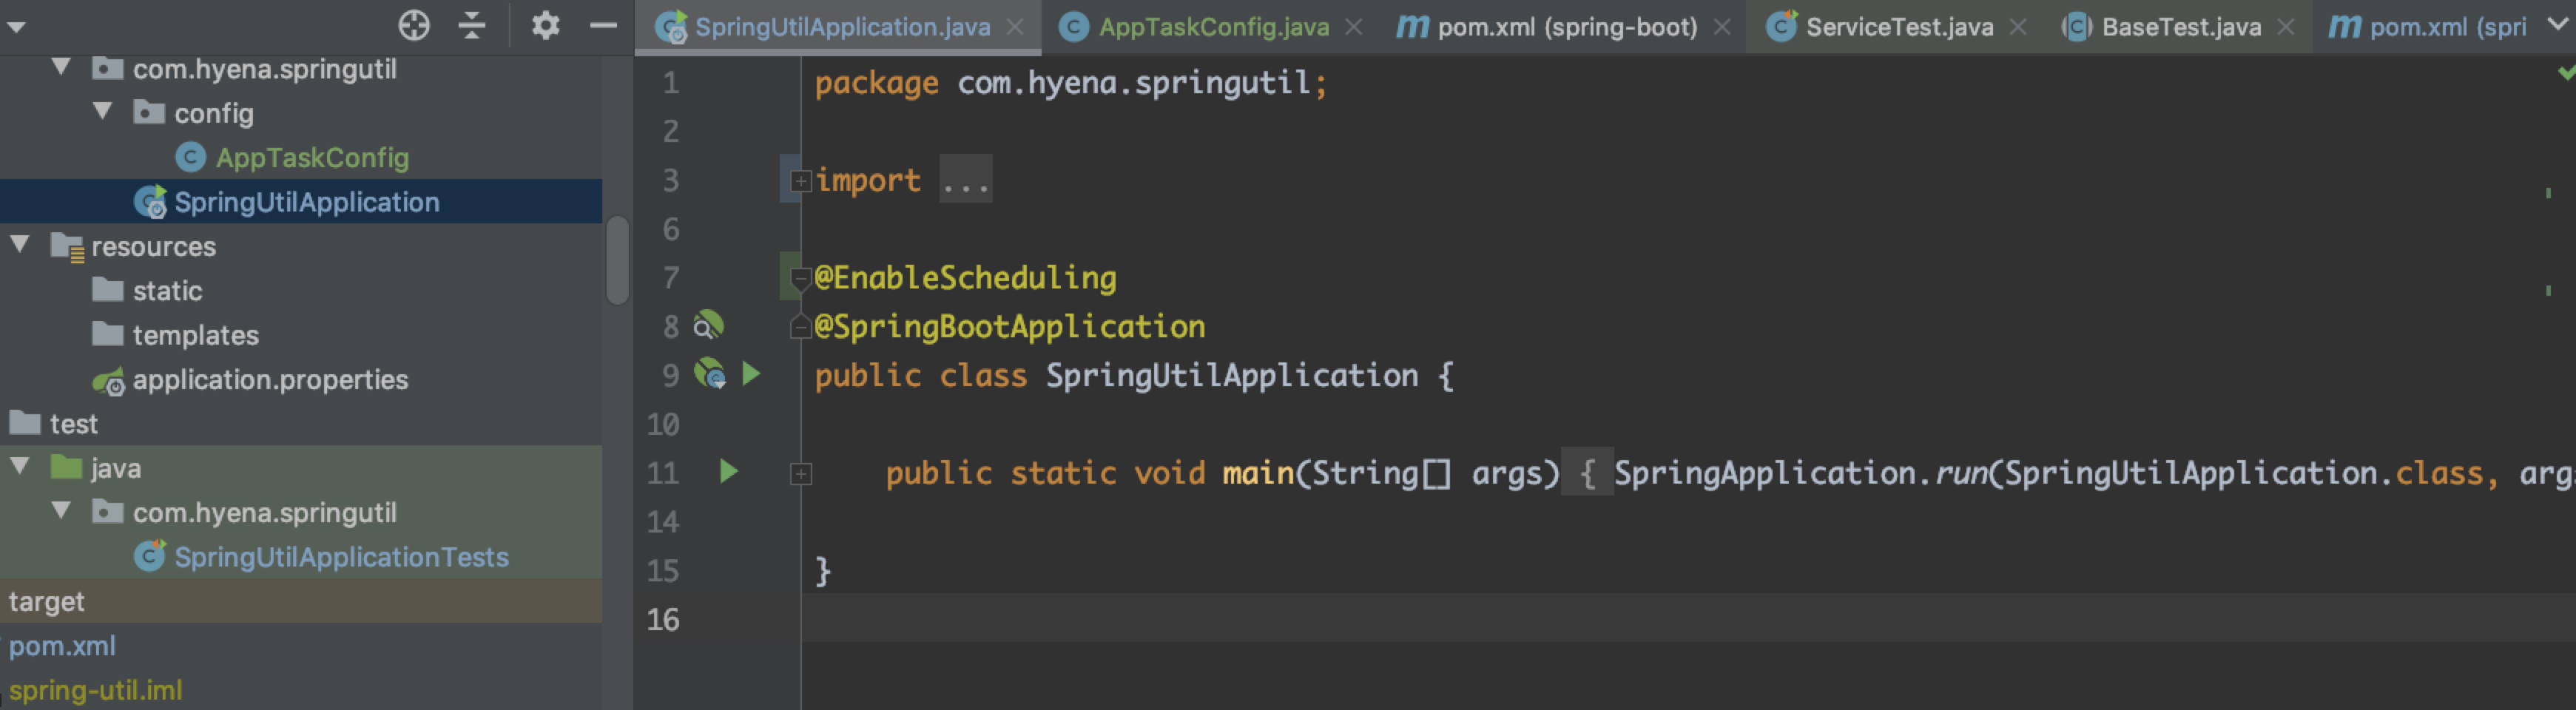Click Spring gutter icon on line 9

(710, 374)
